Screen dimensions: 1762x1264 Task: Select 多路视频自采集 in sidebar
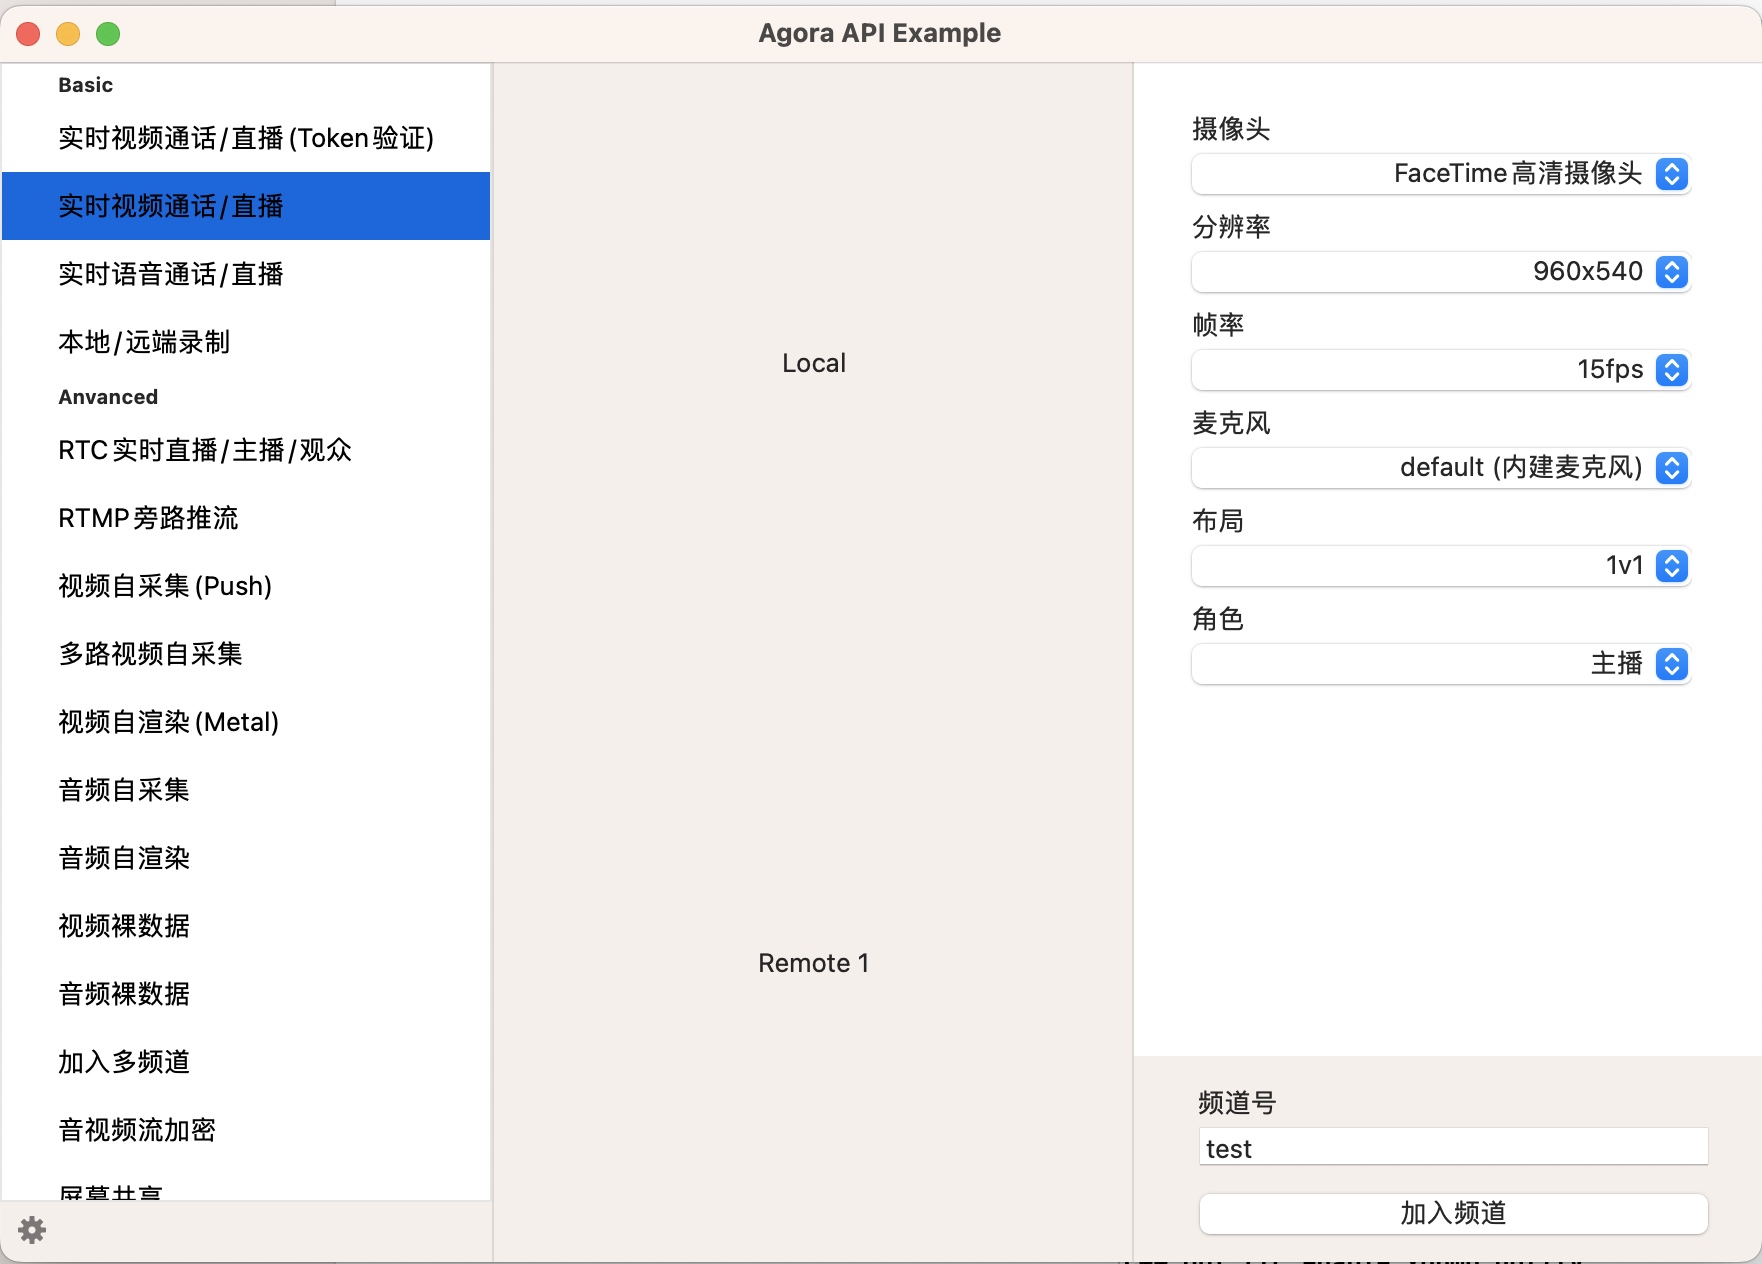coord(246,654)
